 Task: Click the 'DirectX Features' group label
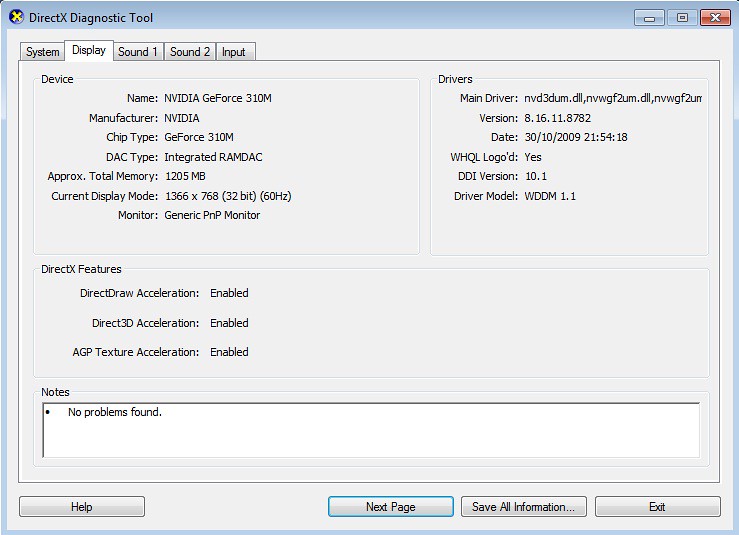pos(81,269)
